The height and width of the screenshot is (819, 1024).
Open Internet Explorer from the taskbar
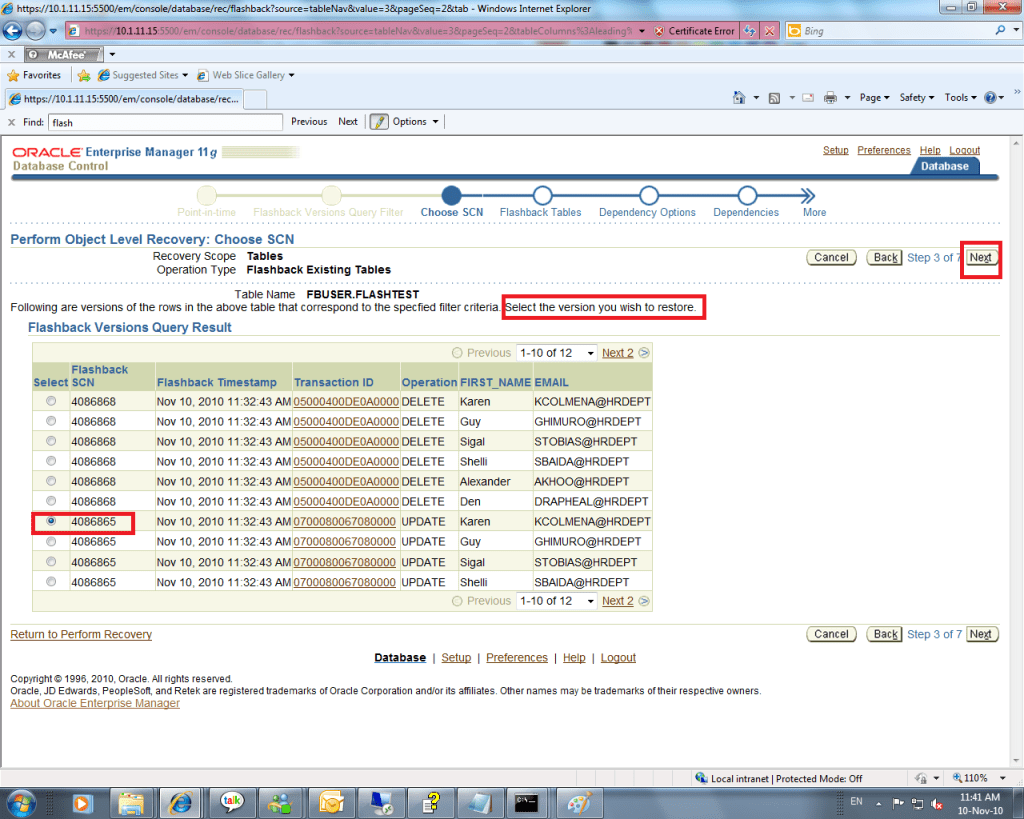pyautogui.click(x=181, y=801)
